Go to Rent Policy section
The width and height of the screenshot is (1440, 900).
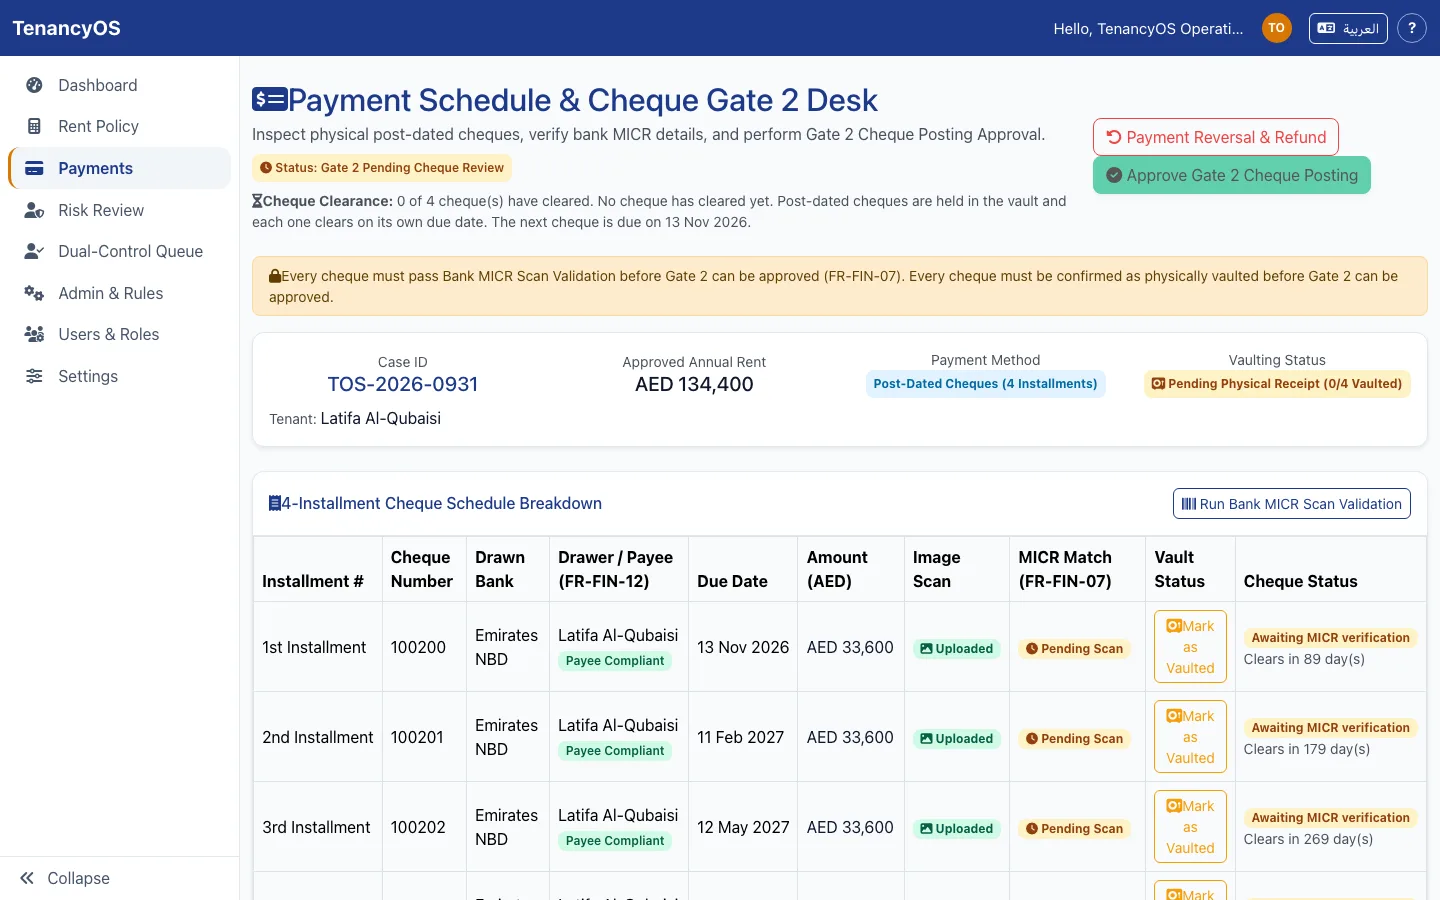(120, 126)
